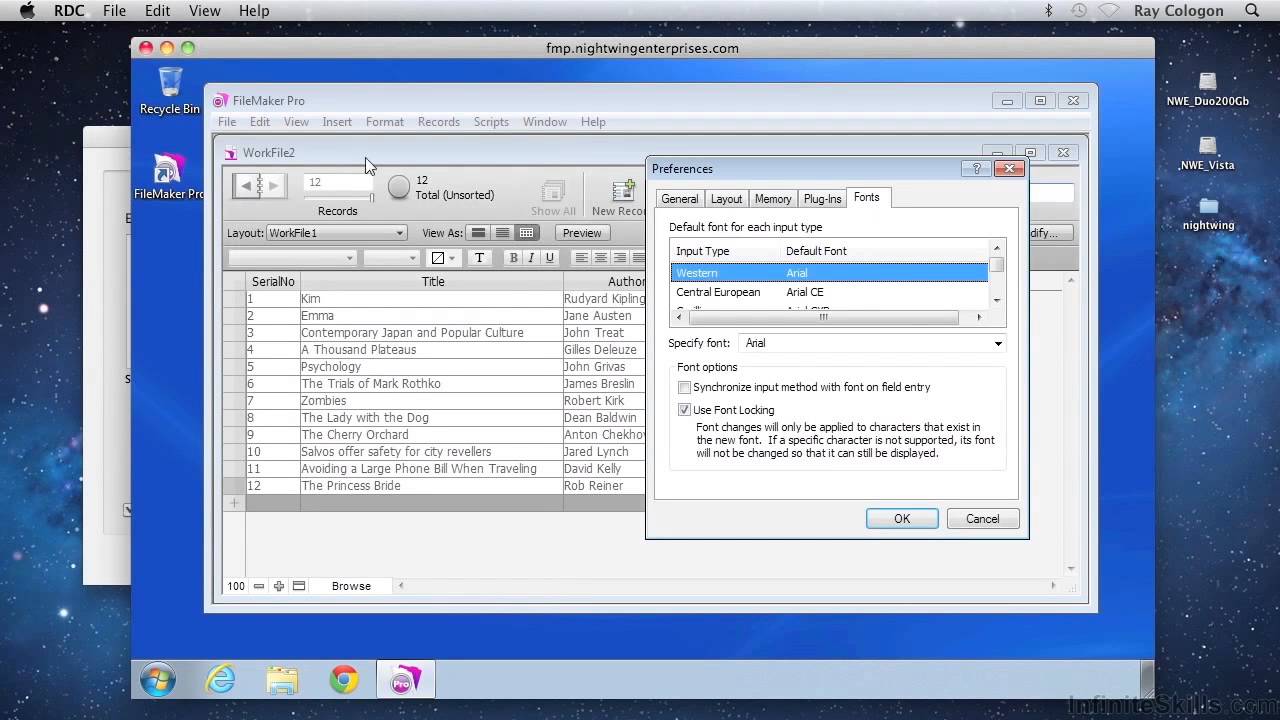Screen dimensions: 1280x720
Task: Select Western input type row
Action: coord(828,273)
